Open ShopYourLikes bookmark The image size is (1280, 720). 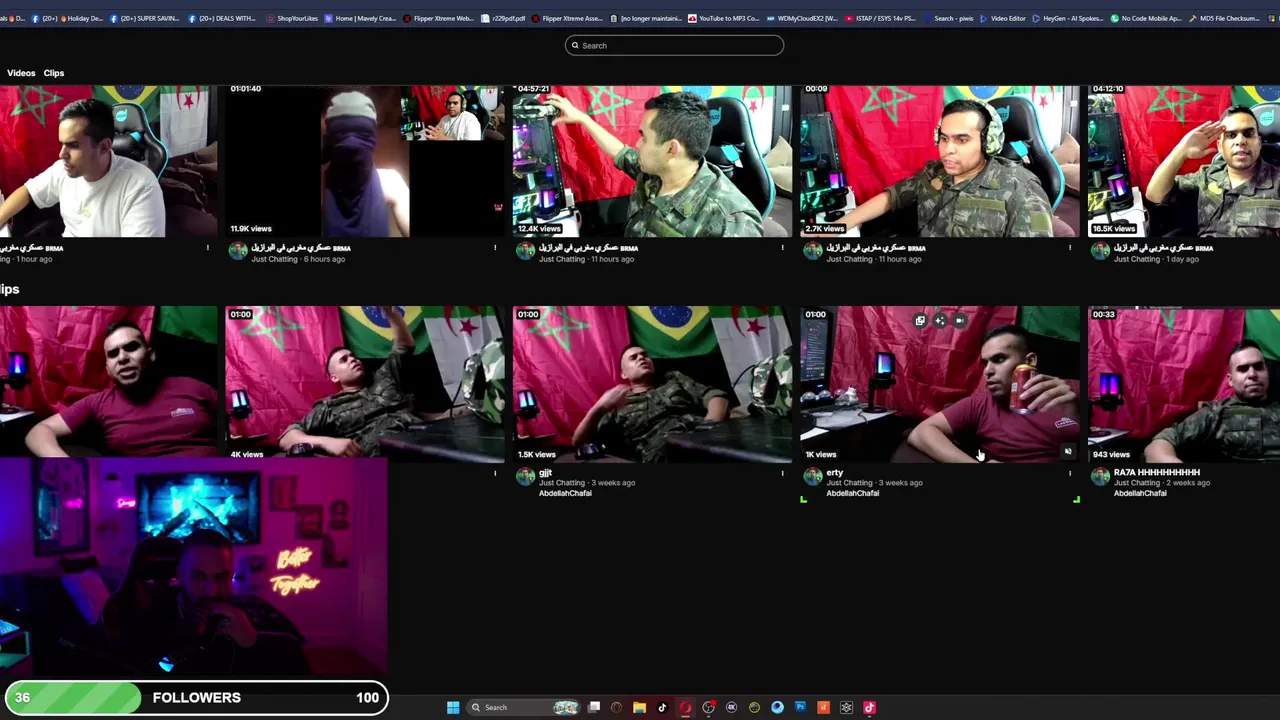(x=291, y=18)
